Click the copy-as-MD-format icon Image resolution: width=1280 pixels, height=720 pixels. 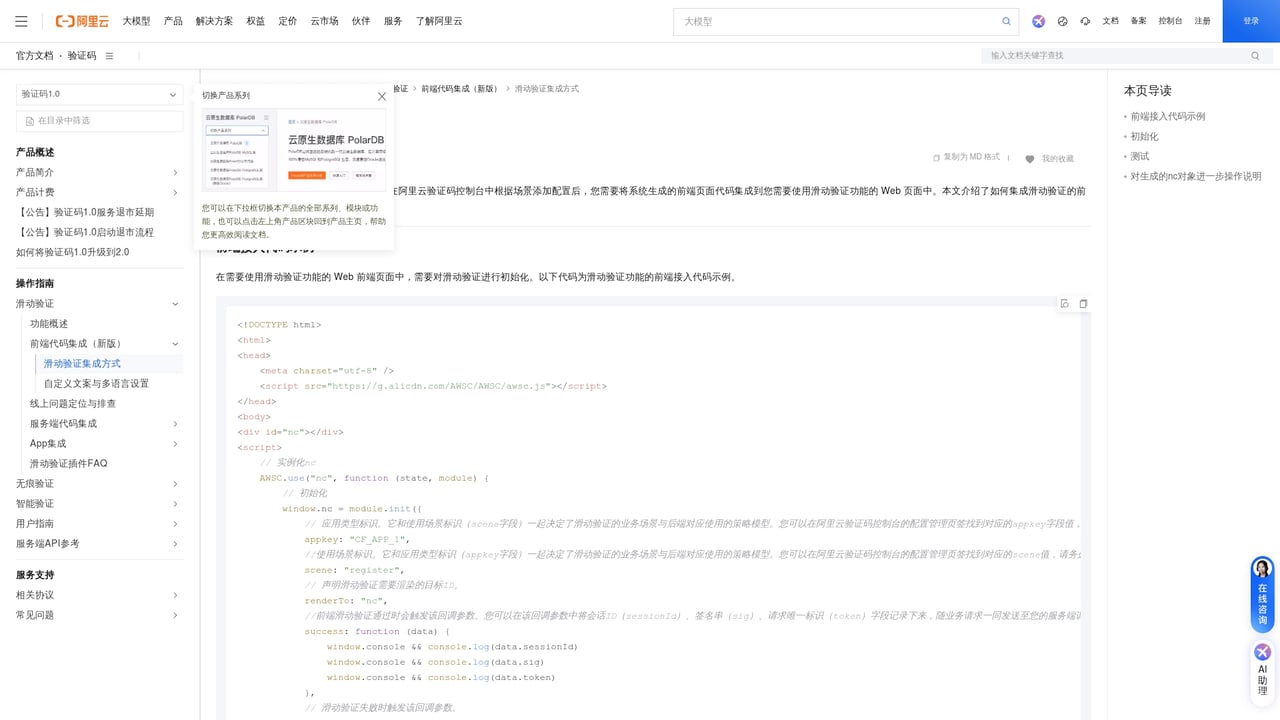[x=936, y=158]
